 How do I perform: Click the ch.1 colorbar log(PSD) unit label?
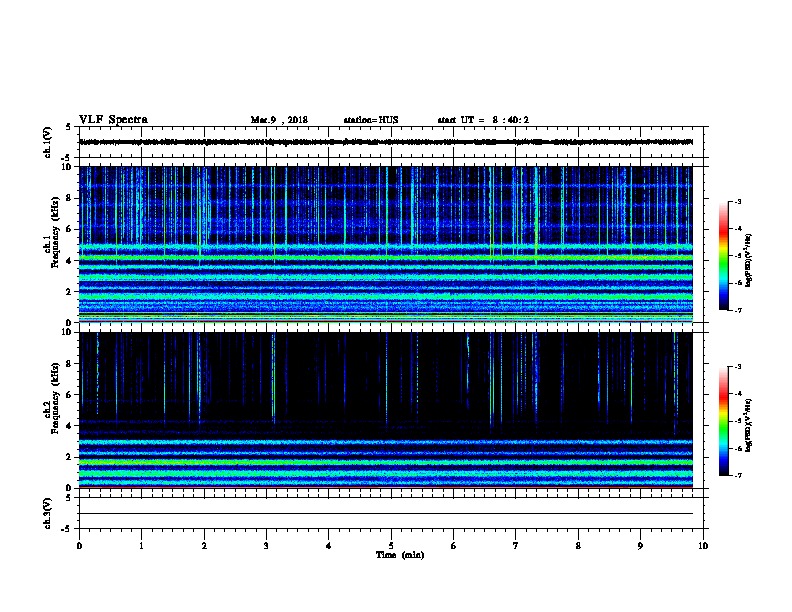[x=749, y=261]
